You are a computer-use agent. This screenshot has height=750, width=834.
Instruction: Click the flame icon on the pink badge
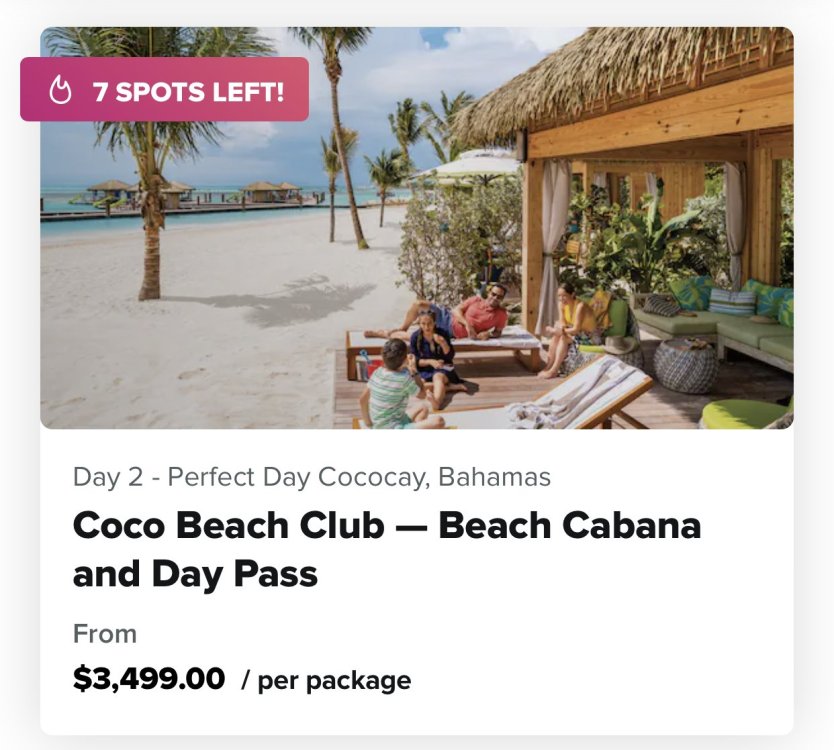[60, 90]
